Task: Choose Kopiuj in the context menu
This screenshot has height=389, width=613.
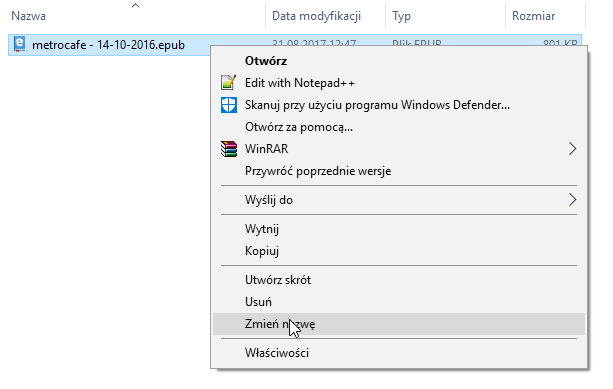Action: pyautogui.click(x=399, y=251)
